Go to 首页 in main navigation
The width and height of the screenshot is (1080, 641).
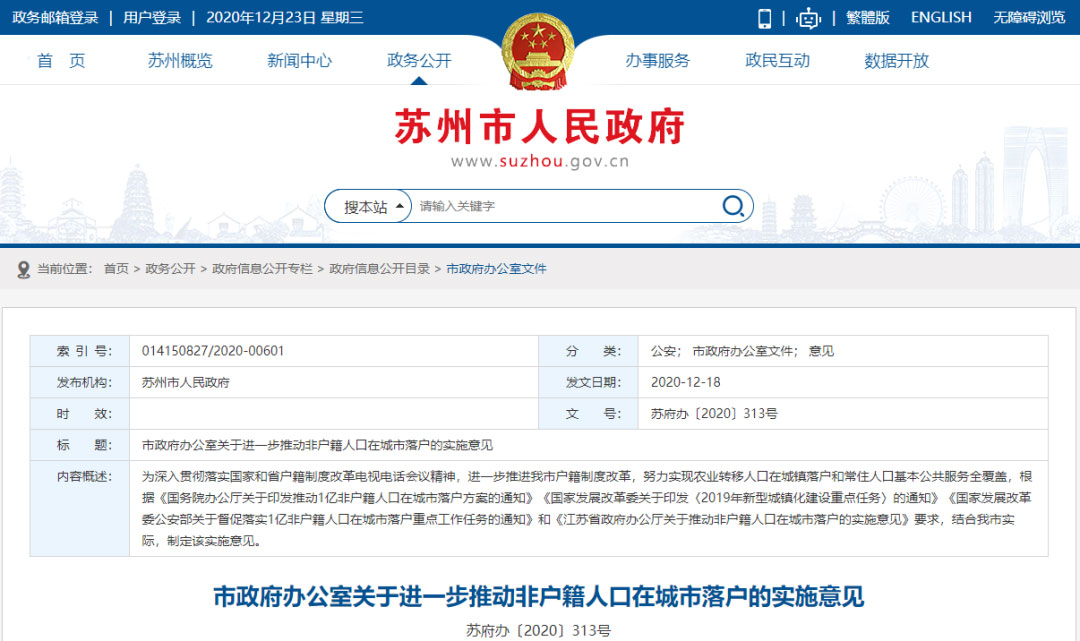(61, 61)
